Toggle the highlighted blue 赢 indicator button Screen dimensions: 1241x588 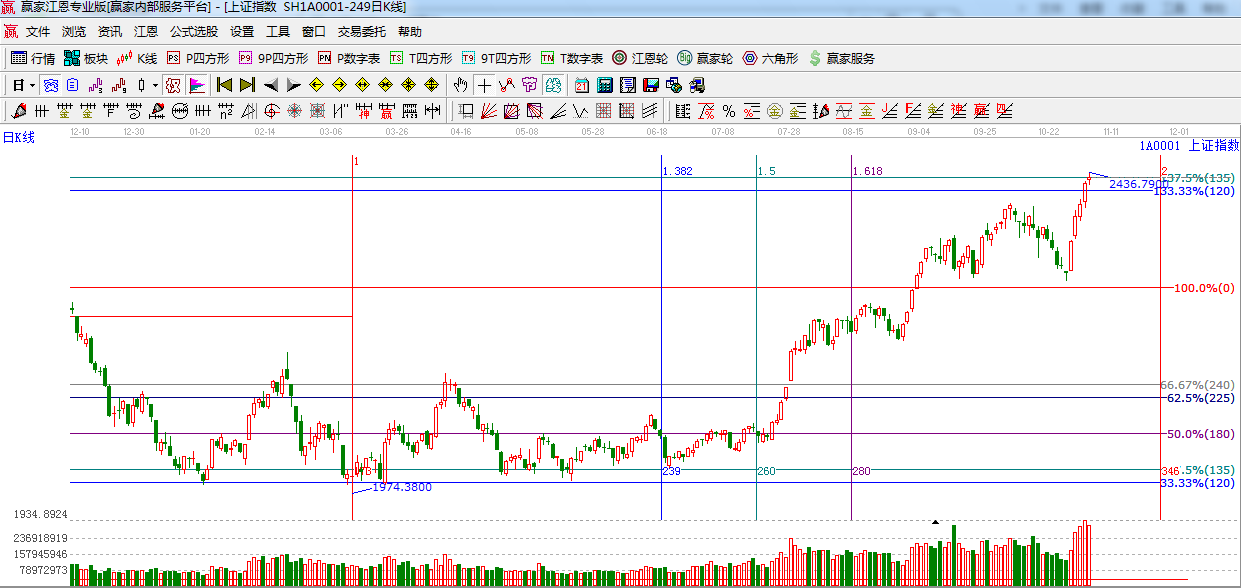coord(51,85)
